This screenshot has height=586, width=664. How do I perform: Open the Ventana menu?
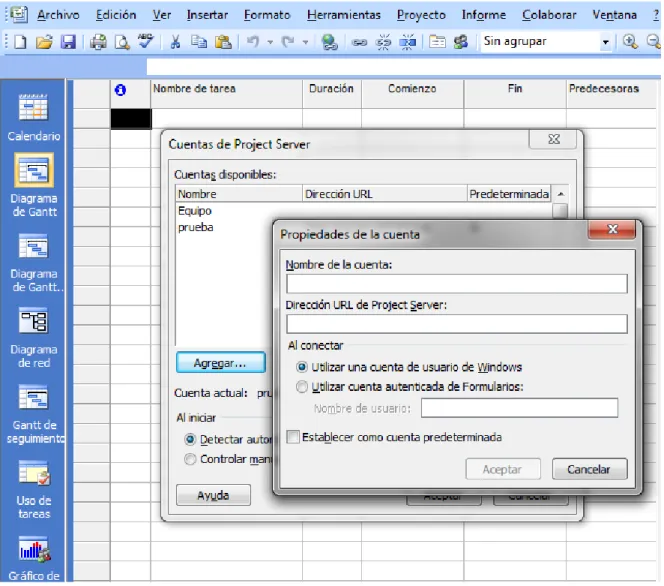click(614, 15)
